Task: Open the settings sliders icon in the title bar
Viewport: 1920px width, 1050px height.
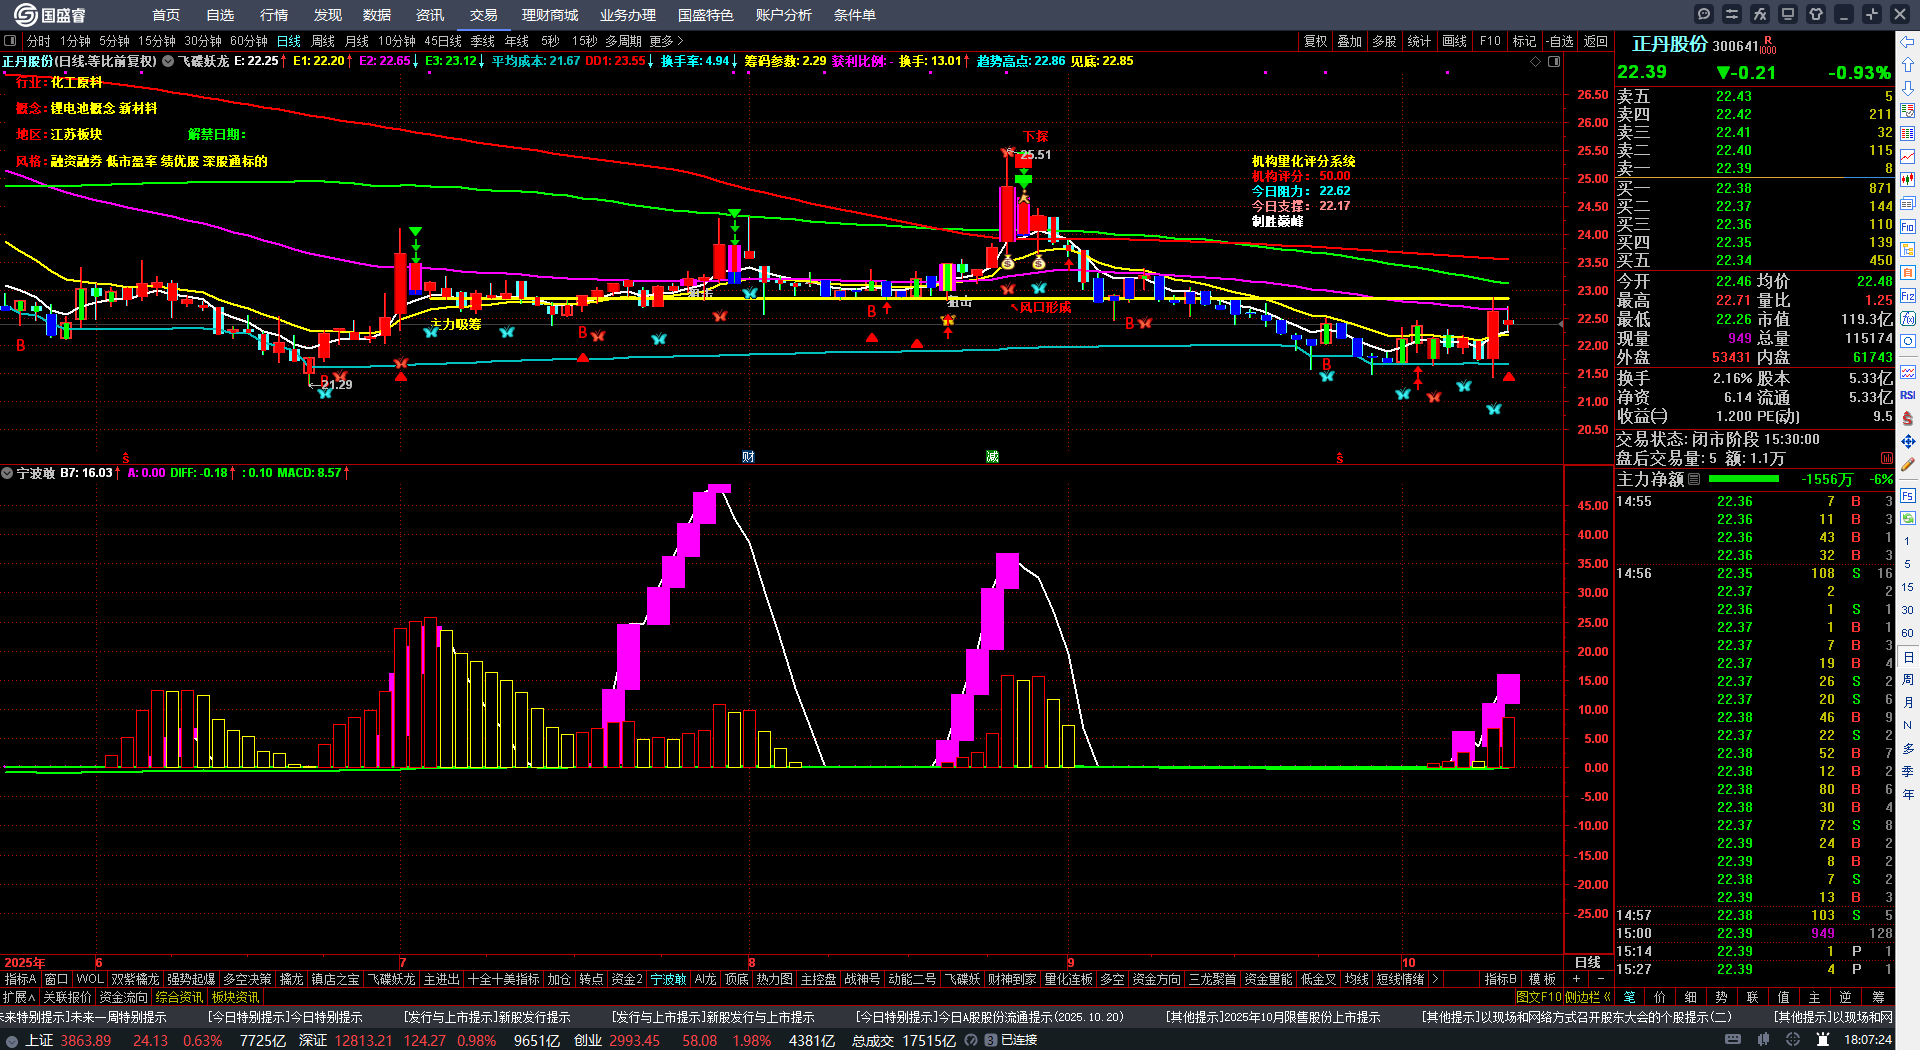Action: [1732, 14]
